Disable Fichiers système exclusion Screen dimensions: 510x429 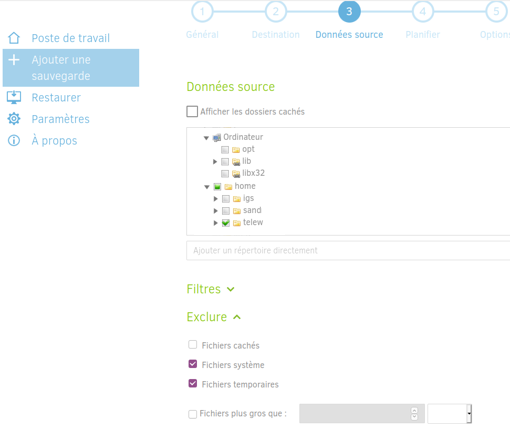(x=193, y=364)
